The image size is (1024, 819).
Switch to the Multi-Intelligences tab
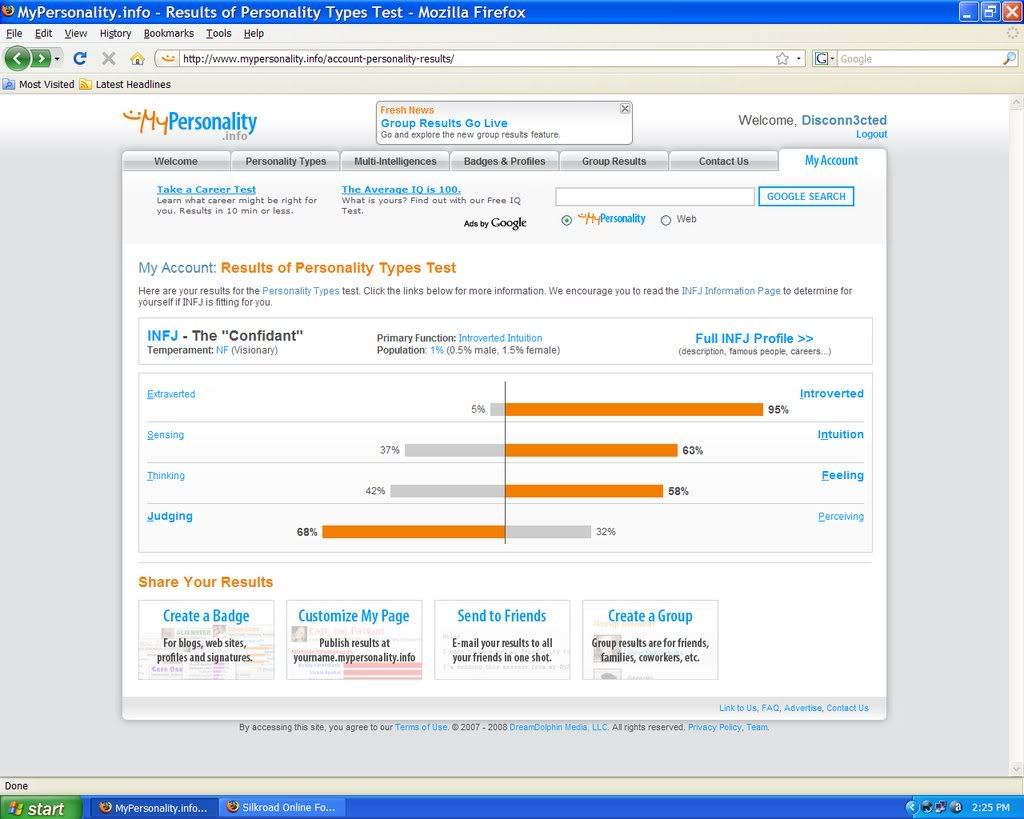[x=395, y=161]
